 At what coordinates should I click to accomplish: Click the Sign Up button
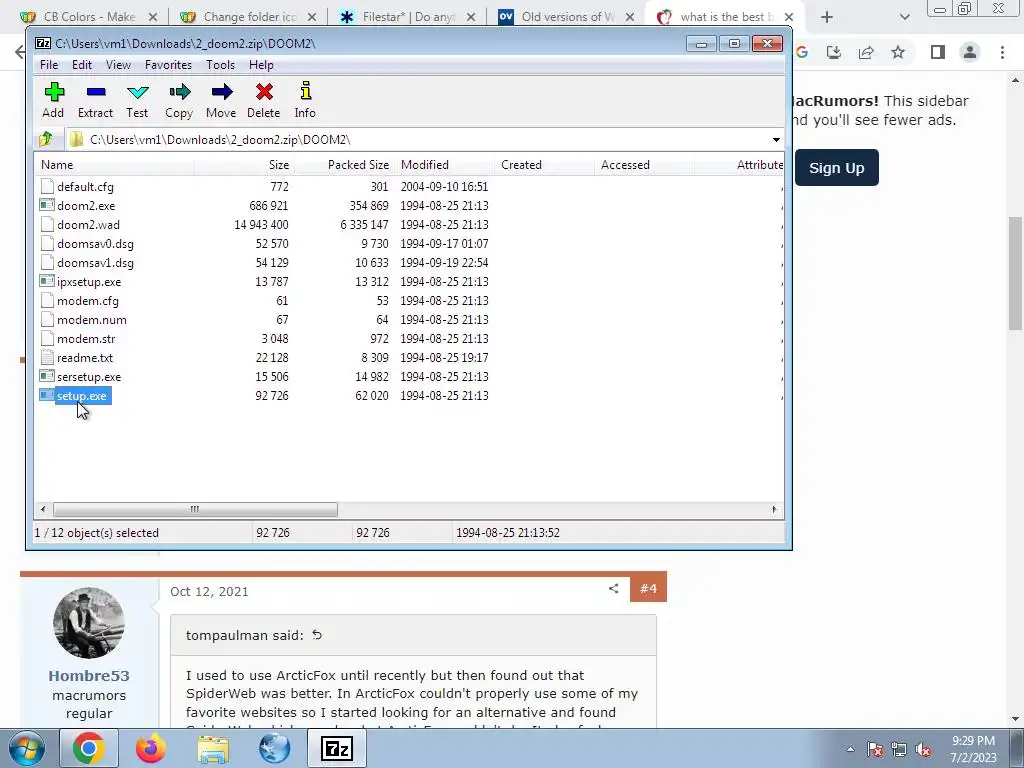click(837, 168)
